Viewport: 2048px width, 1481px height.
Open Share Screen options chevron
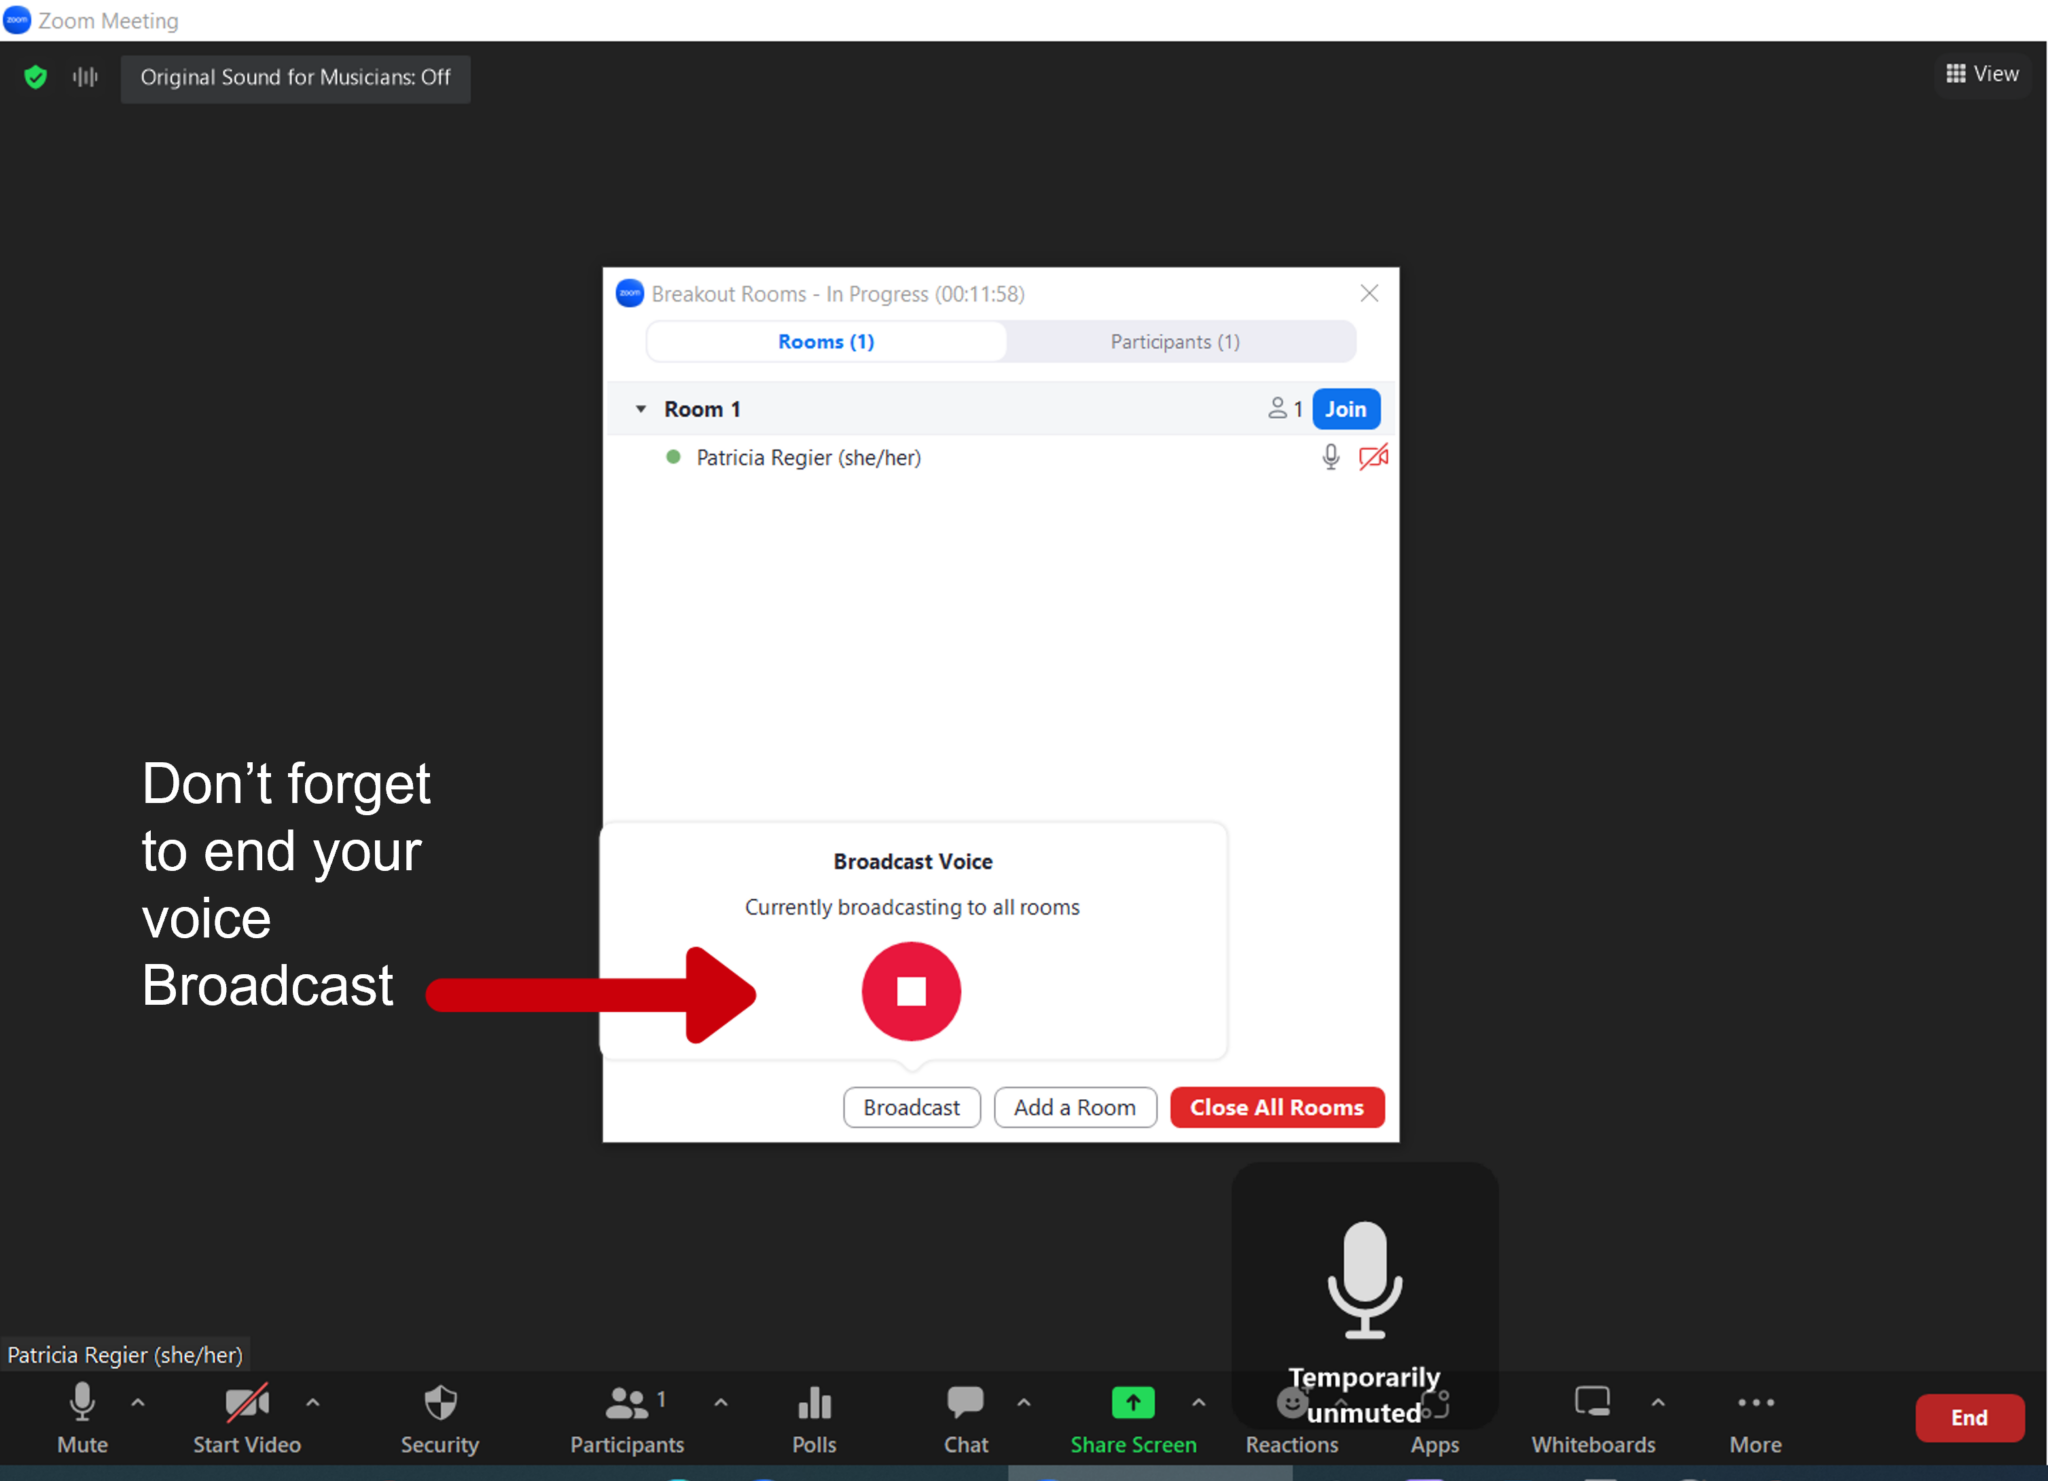click(1200, 1403)
